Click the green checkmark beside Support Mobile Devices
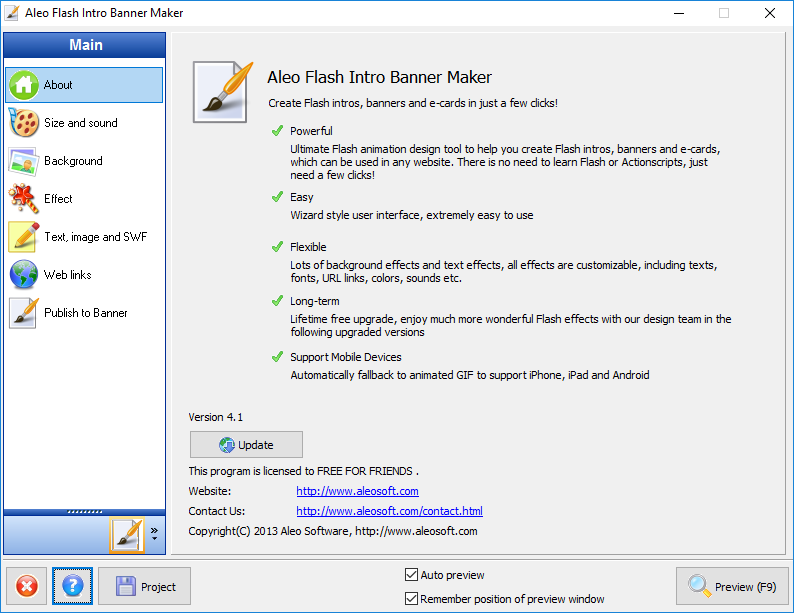Viewport: 794px width, 613px height. [x=277, y=357]
